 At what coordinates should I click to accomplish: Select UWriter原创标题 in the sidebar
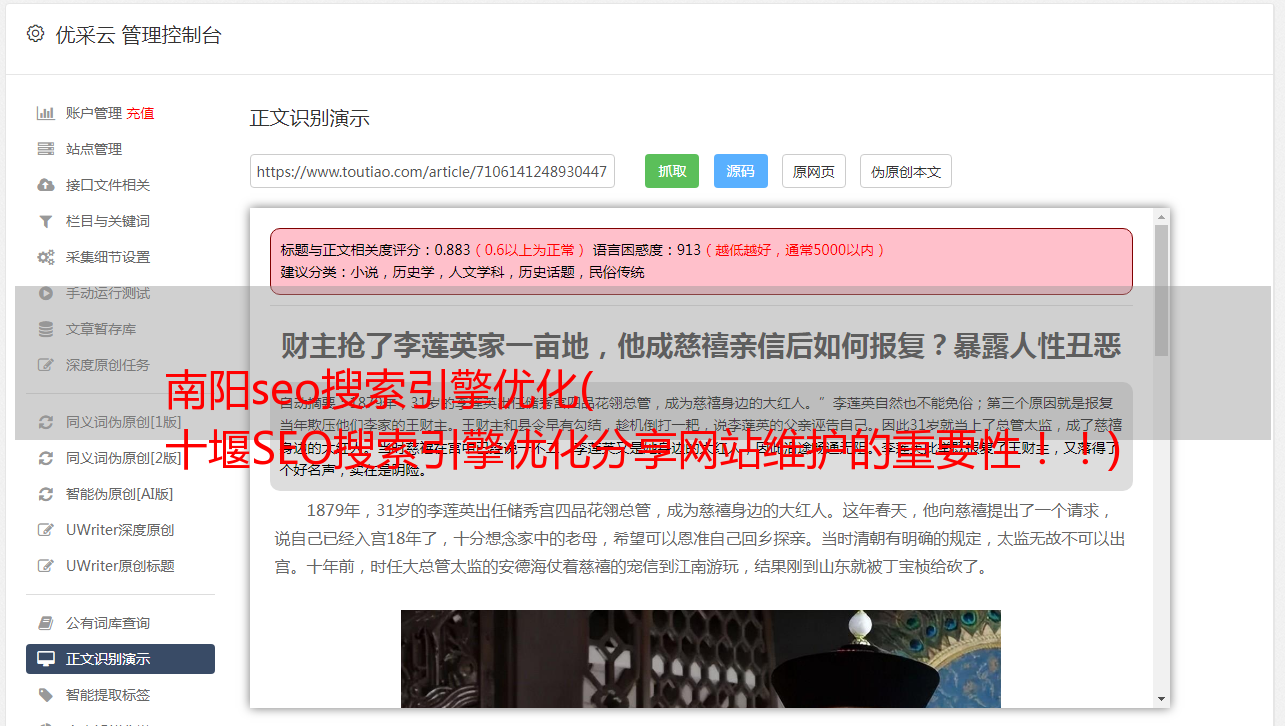120,566
